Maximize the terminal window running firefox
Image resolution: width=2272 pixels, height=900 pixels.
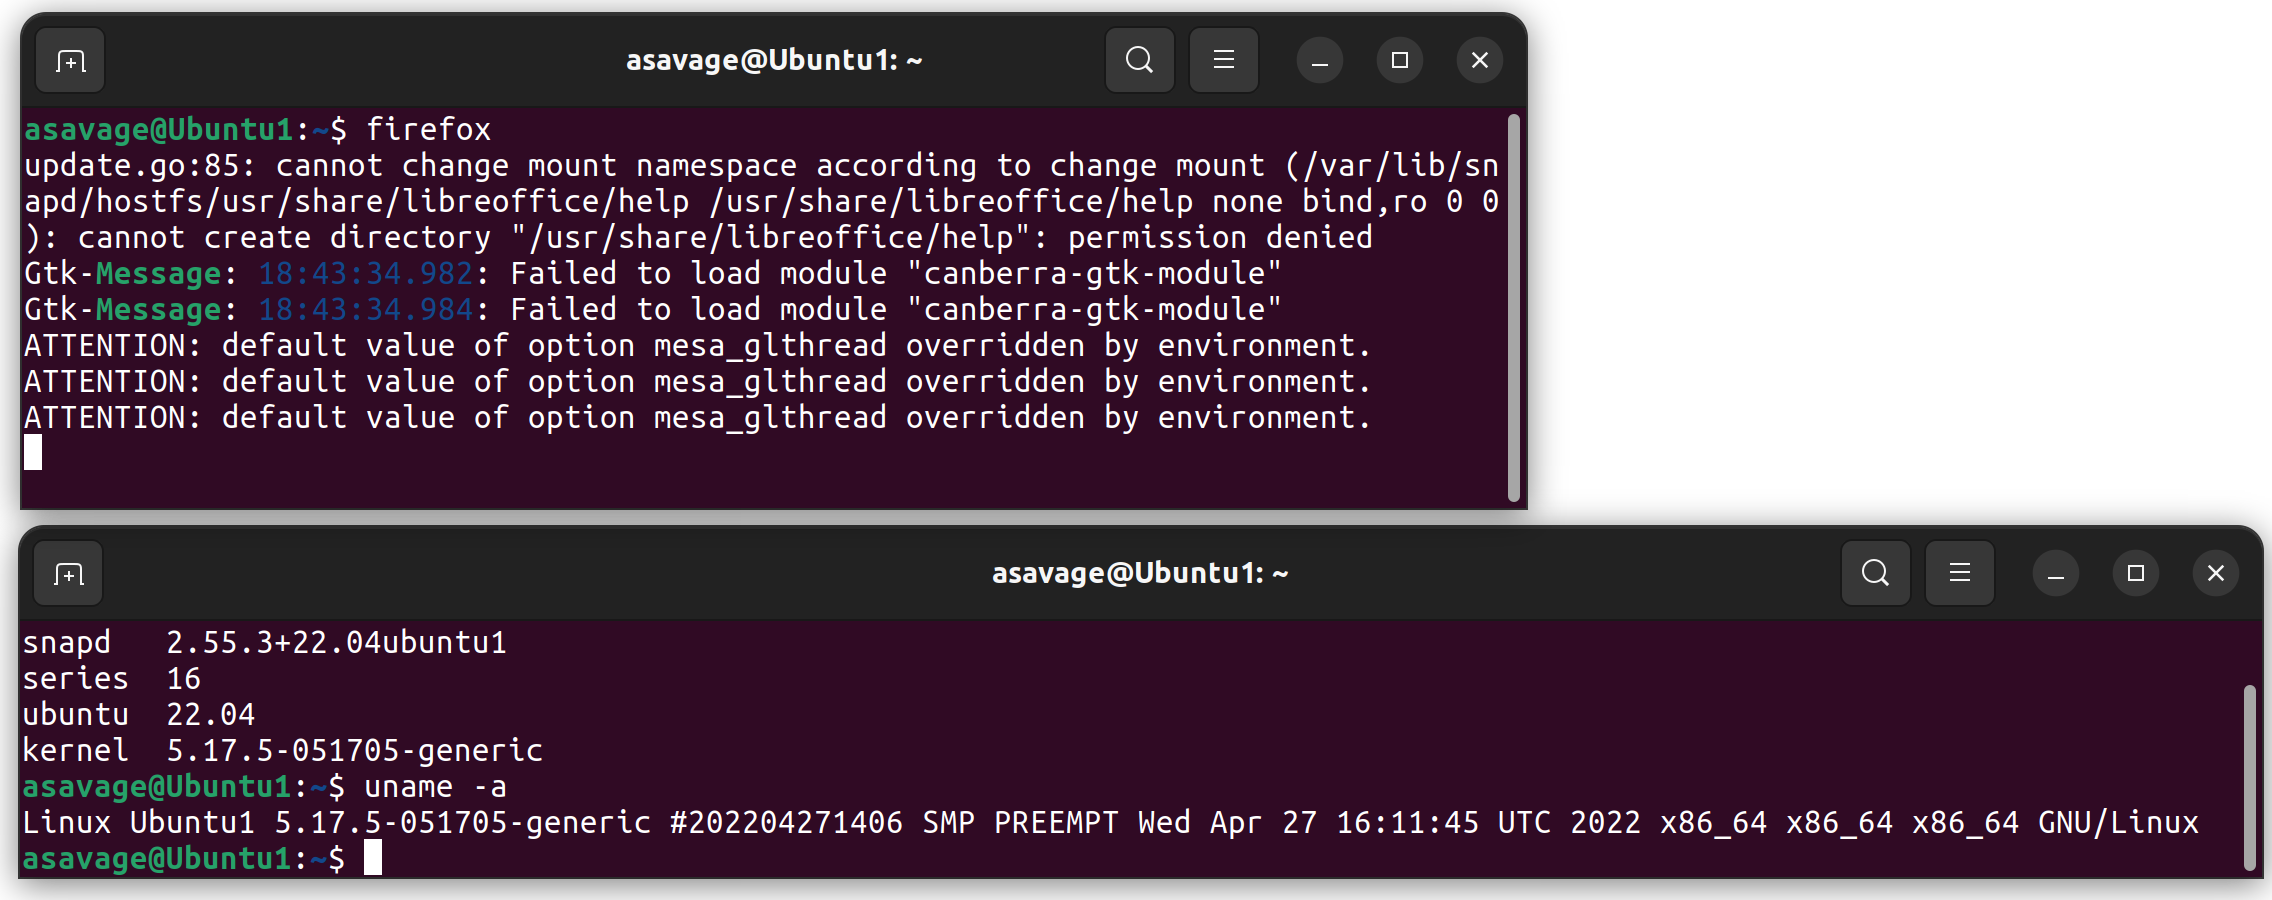click(x=1399, y=61)
